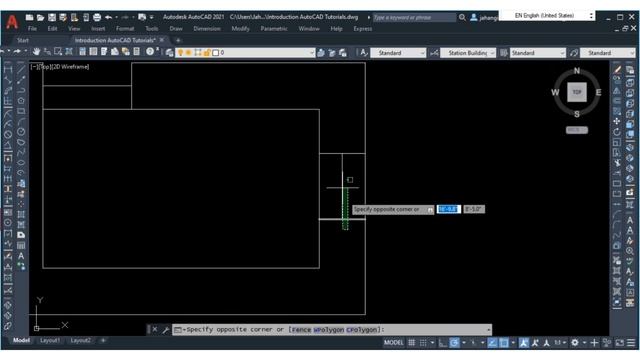Click layer 0 color swatch in layer dropdown

click(x=216, y=53)
